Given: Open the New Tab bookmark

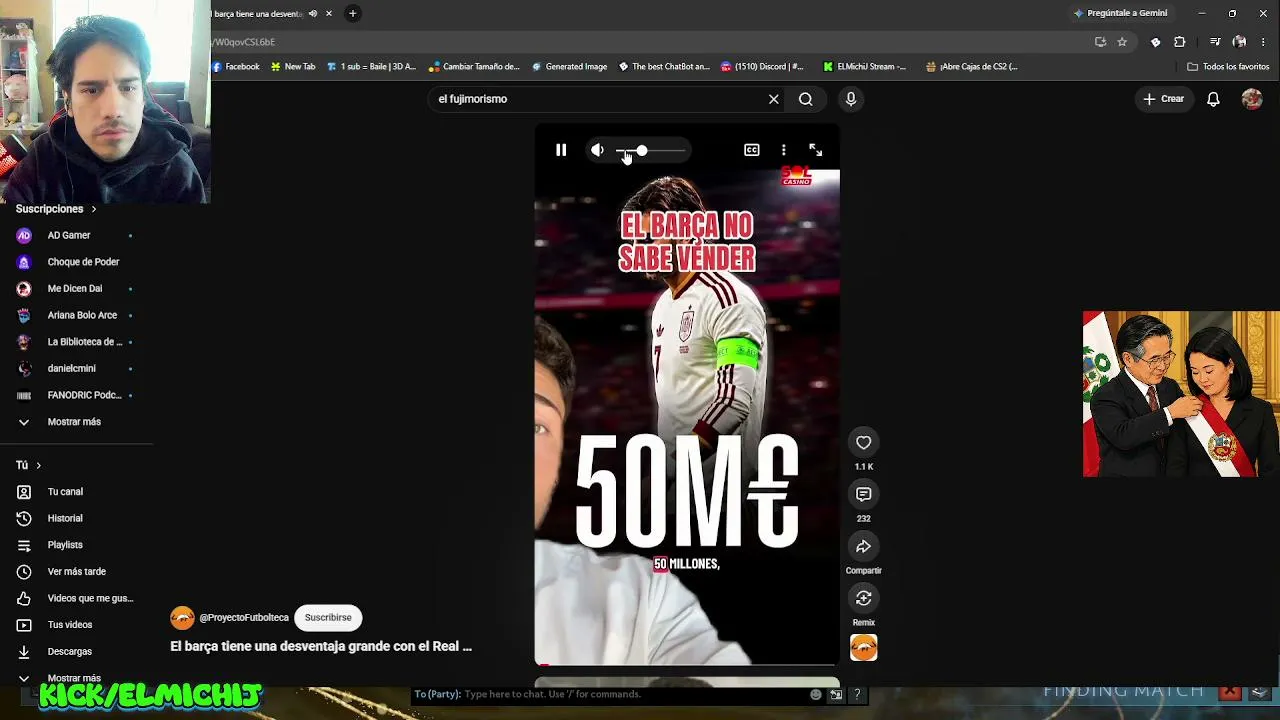Looking at the screenshot, I should (x=293, y=67).
